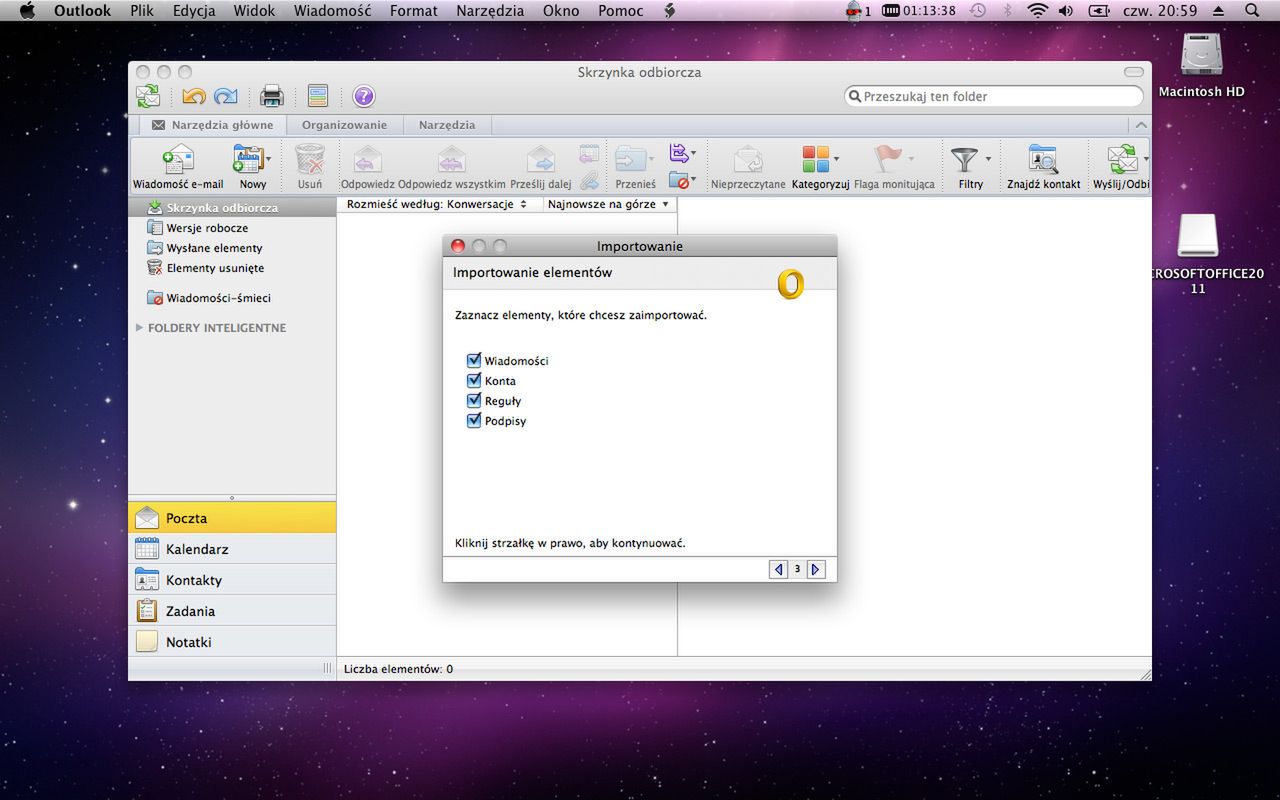
Task: Uncheck the Wiadomości checkbox
Action: (x=474, y=361)
